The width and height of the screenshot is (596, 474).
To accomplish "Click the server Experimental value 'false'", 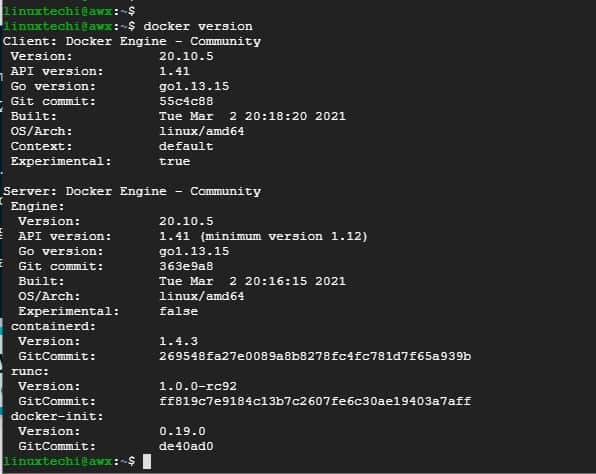I will point(178,311).
